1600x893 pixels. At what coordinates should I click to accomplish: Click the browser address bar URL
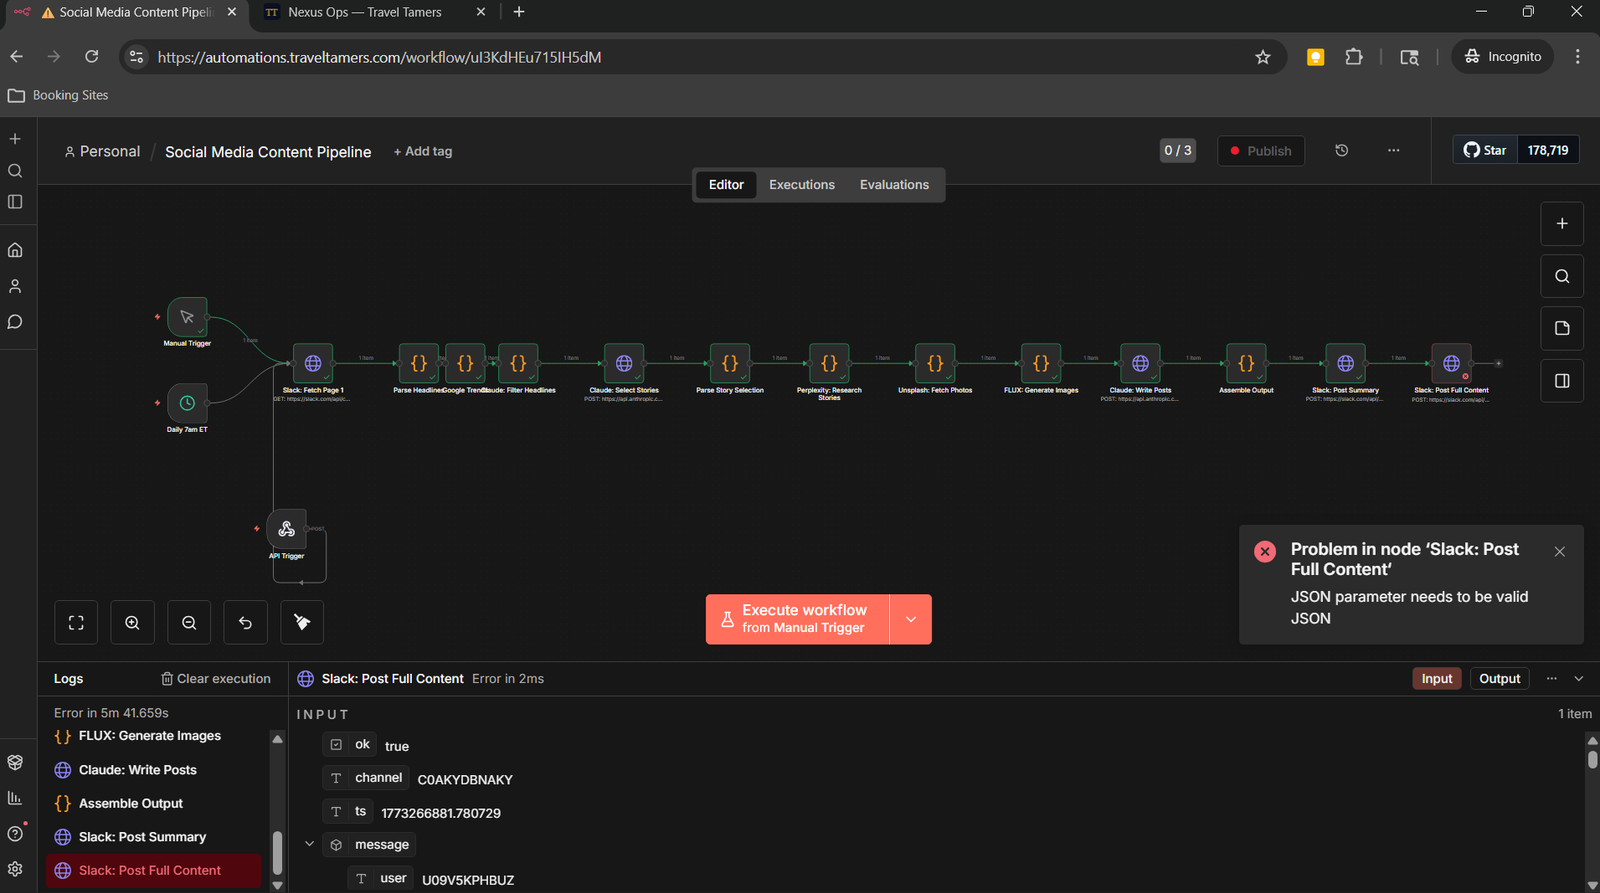380,57
